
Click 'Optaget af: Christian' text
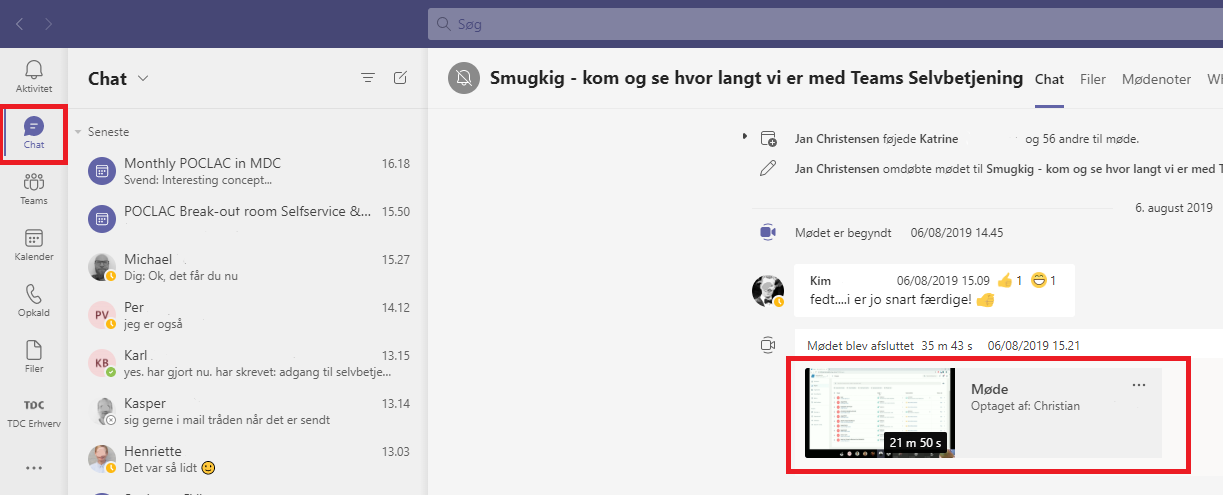1025,406
